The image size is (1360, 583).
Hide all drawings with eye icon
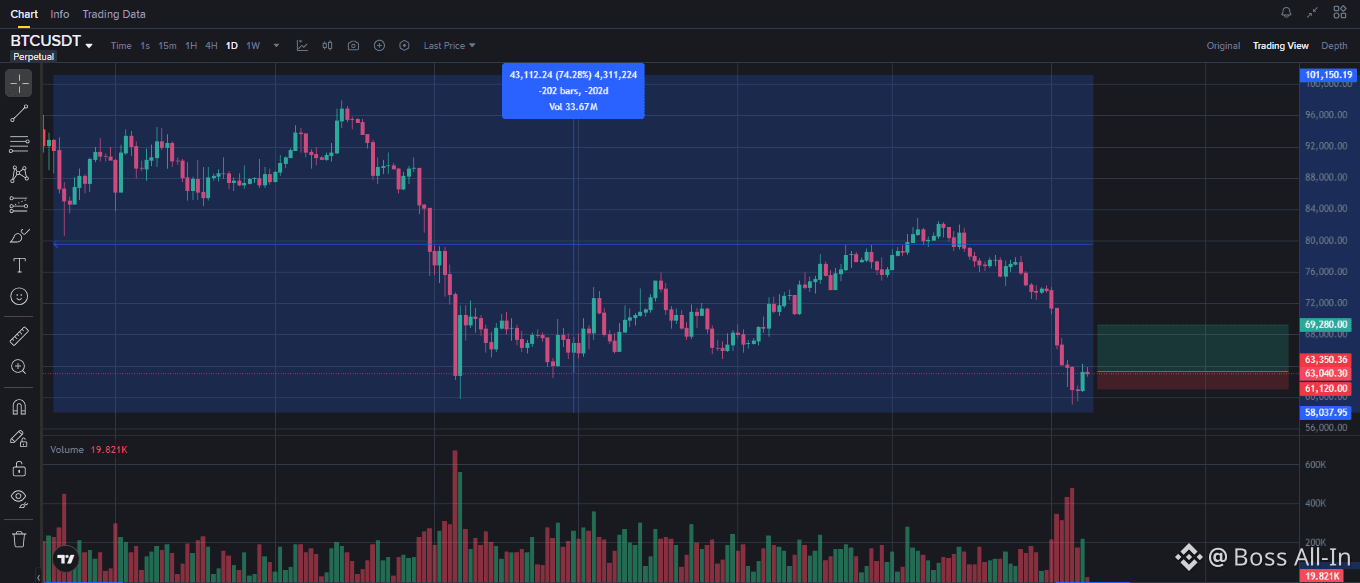tap(18, 498)
